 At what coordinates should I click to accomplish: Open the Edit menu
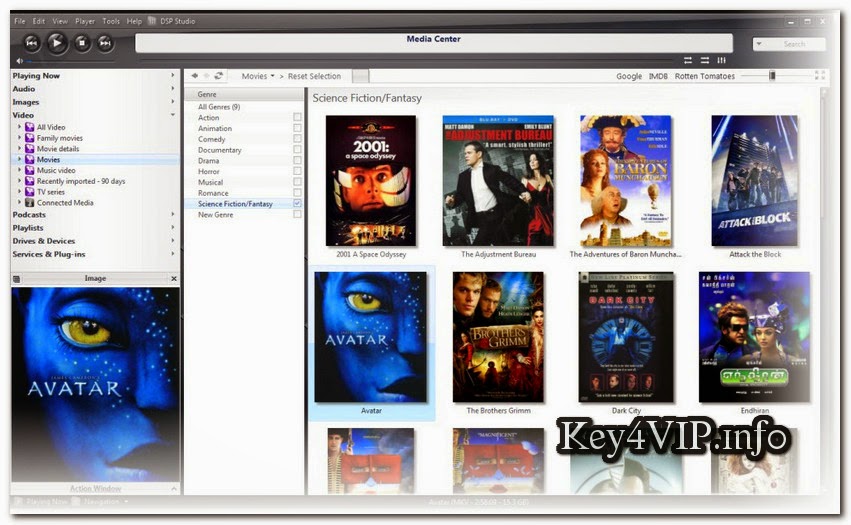click(39, 21)
